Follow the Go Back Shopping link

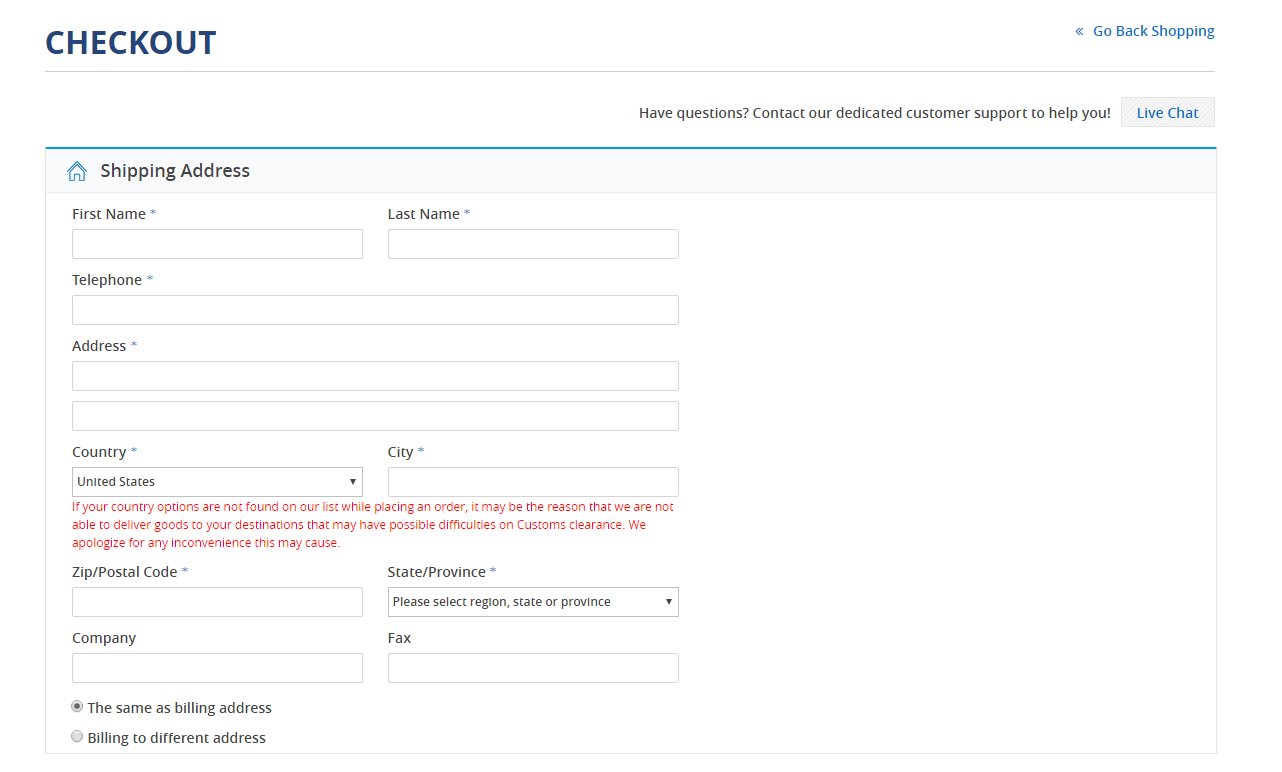click(1153, 31)
